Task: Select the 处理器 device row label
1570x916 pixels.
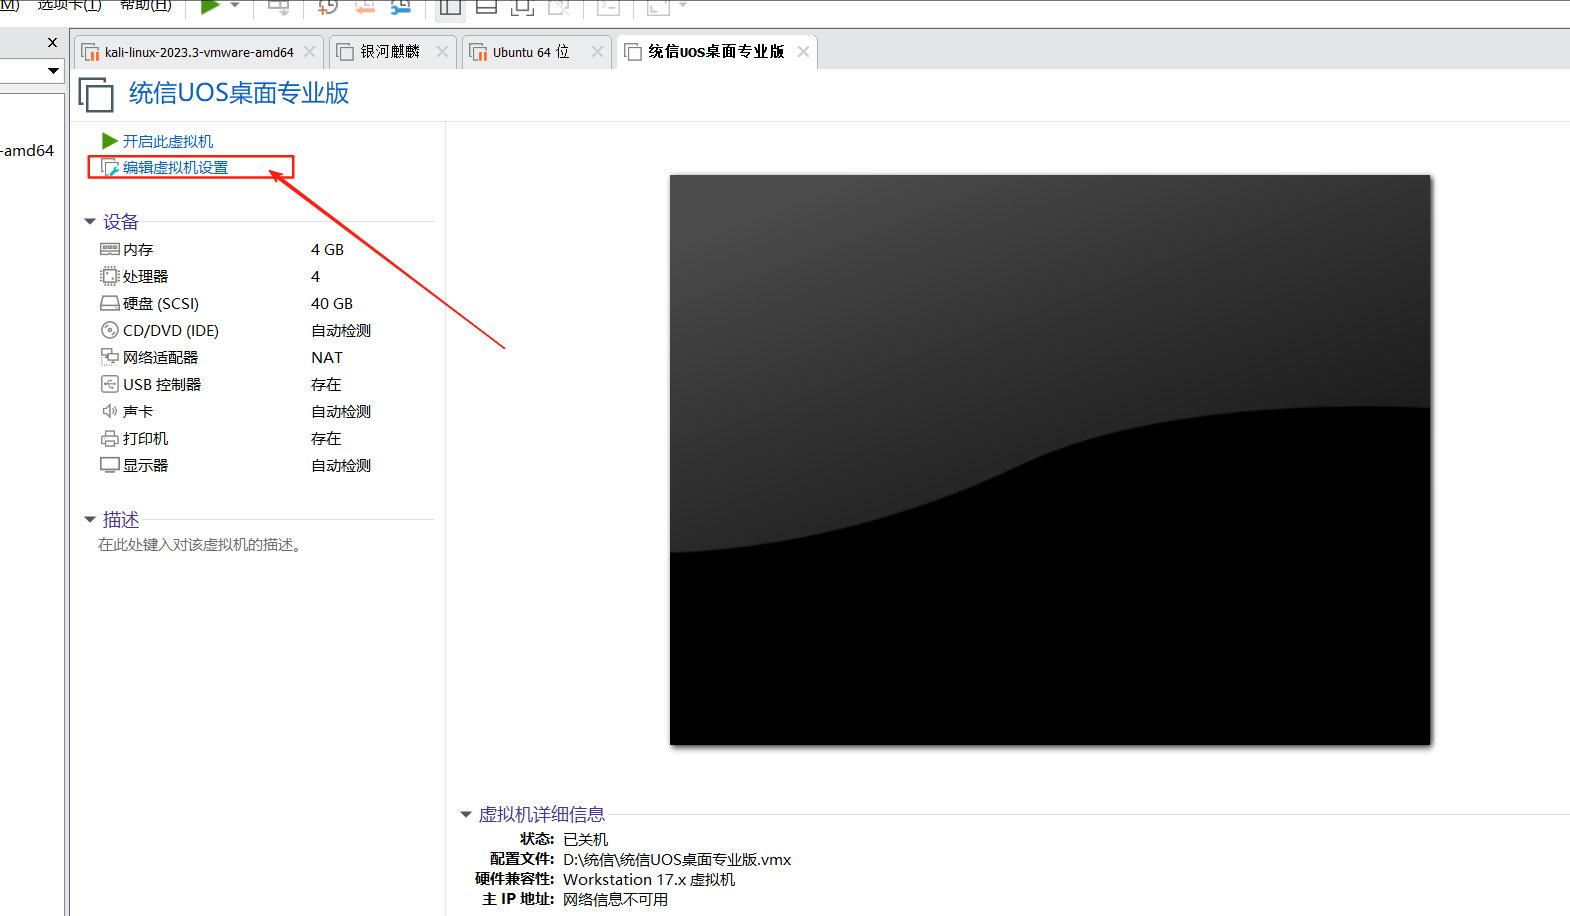Action: coord(146,277)
